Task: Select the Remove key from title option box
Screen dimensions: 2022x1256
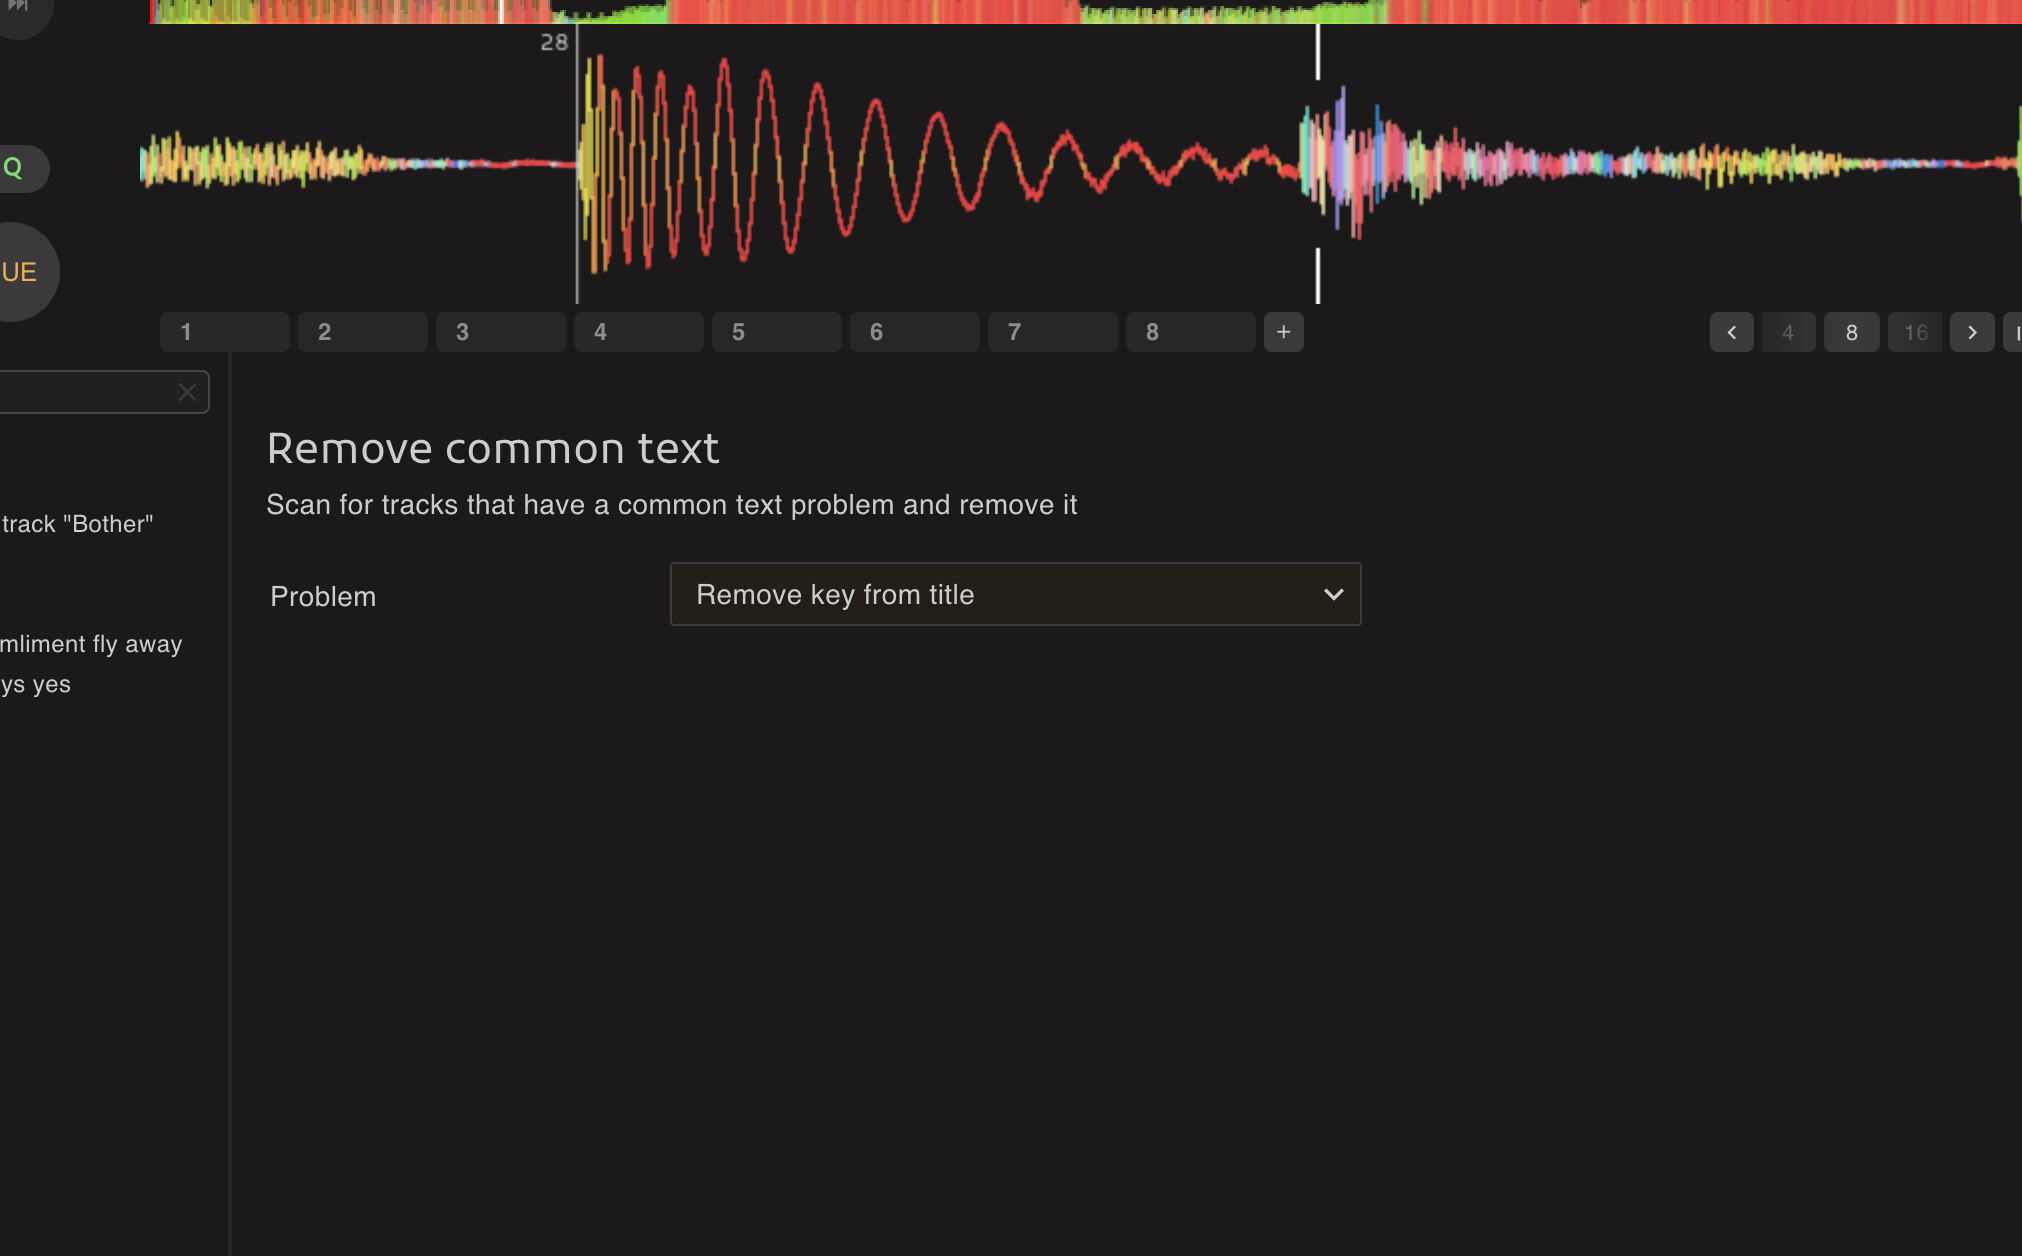Action: pos(1014,595)
